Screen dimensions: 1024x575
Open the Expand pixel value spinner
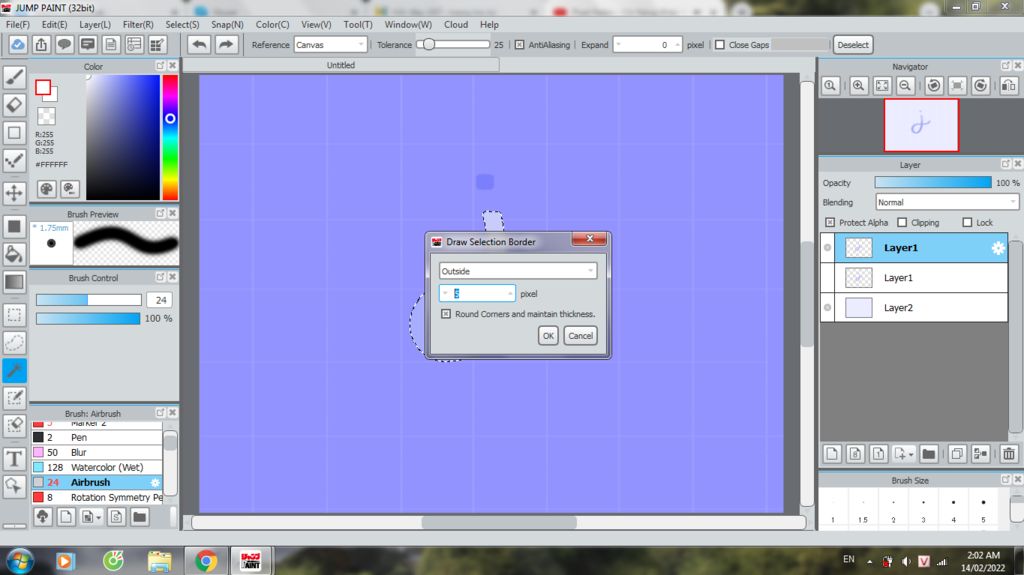(x=648, y=45)
